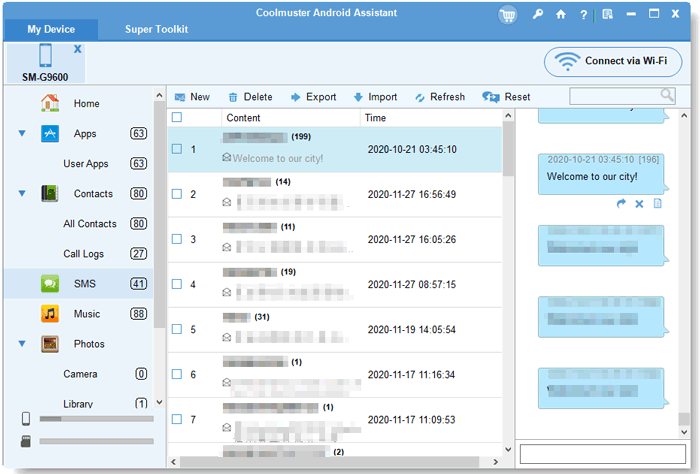The image size is (700, 474).
Task: Click sidebar scroll up arrow
Action: [159, 95]
